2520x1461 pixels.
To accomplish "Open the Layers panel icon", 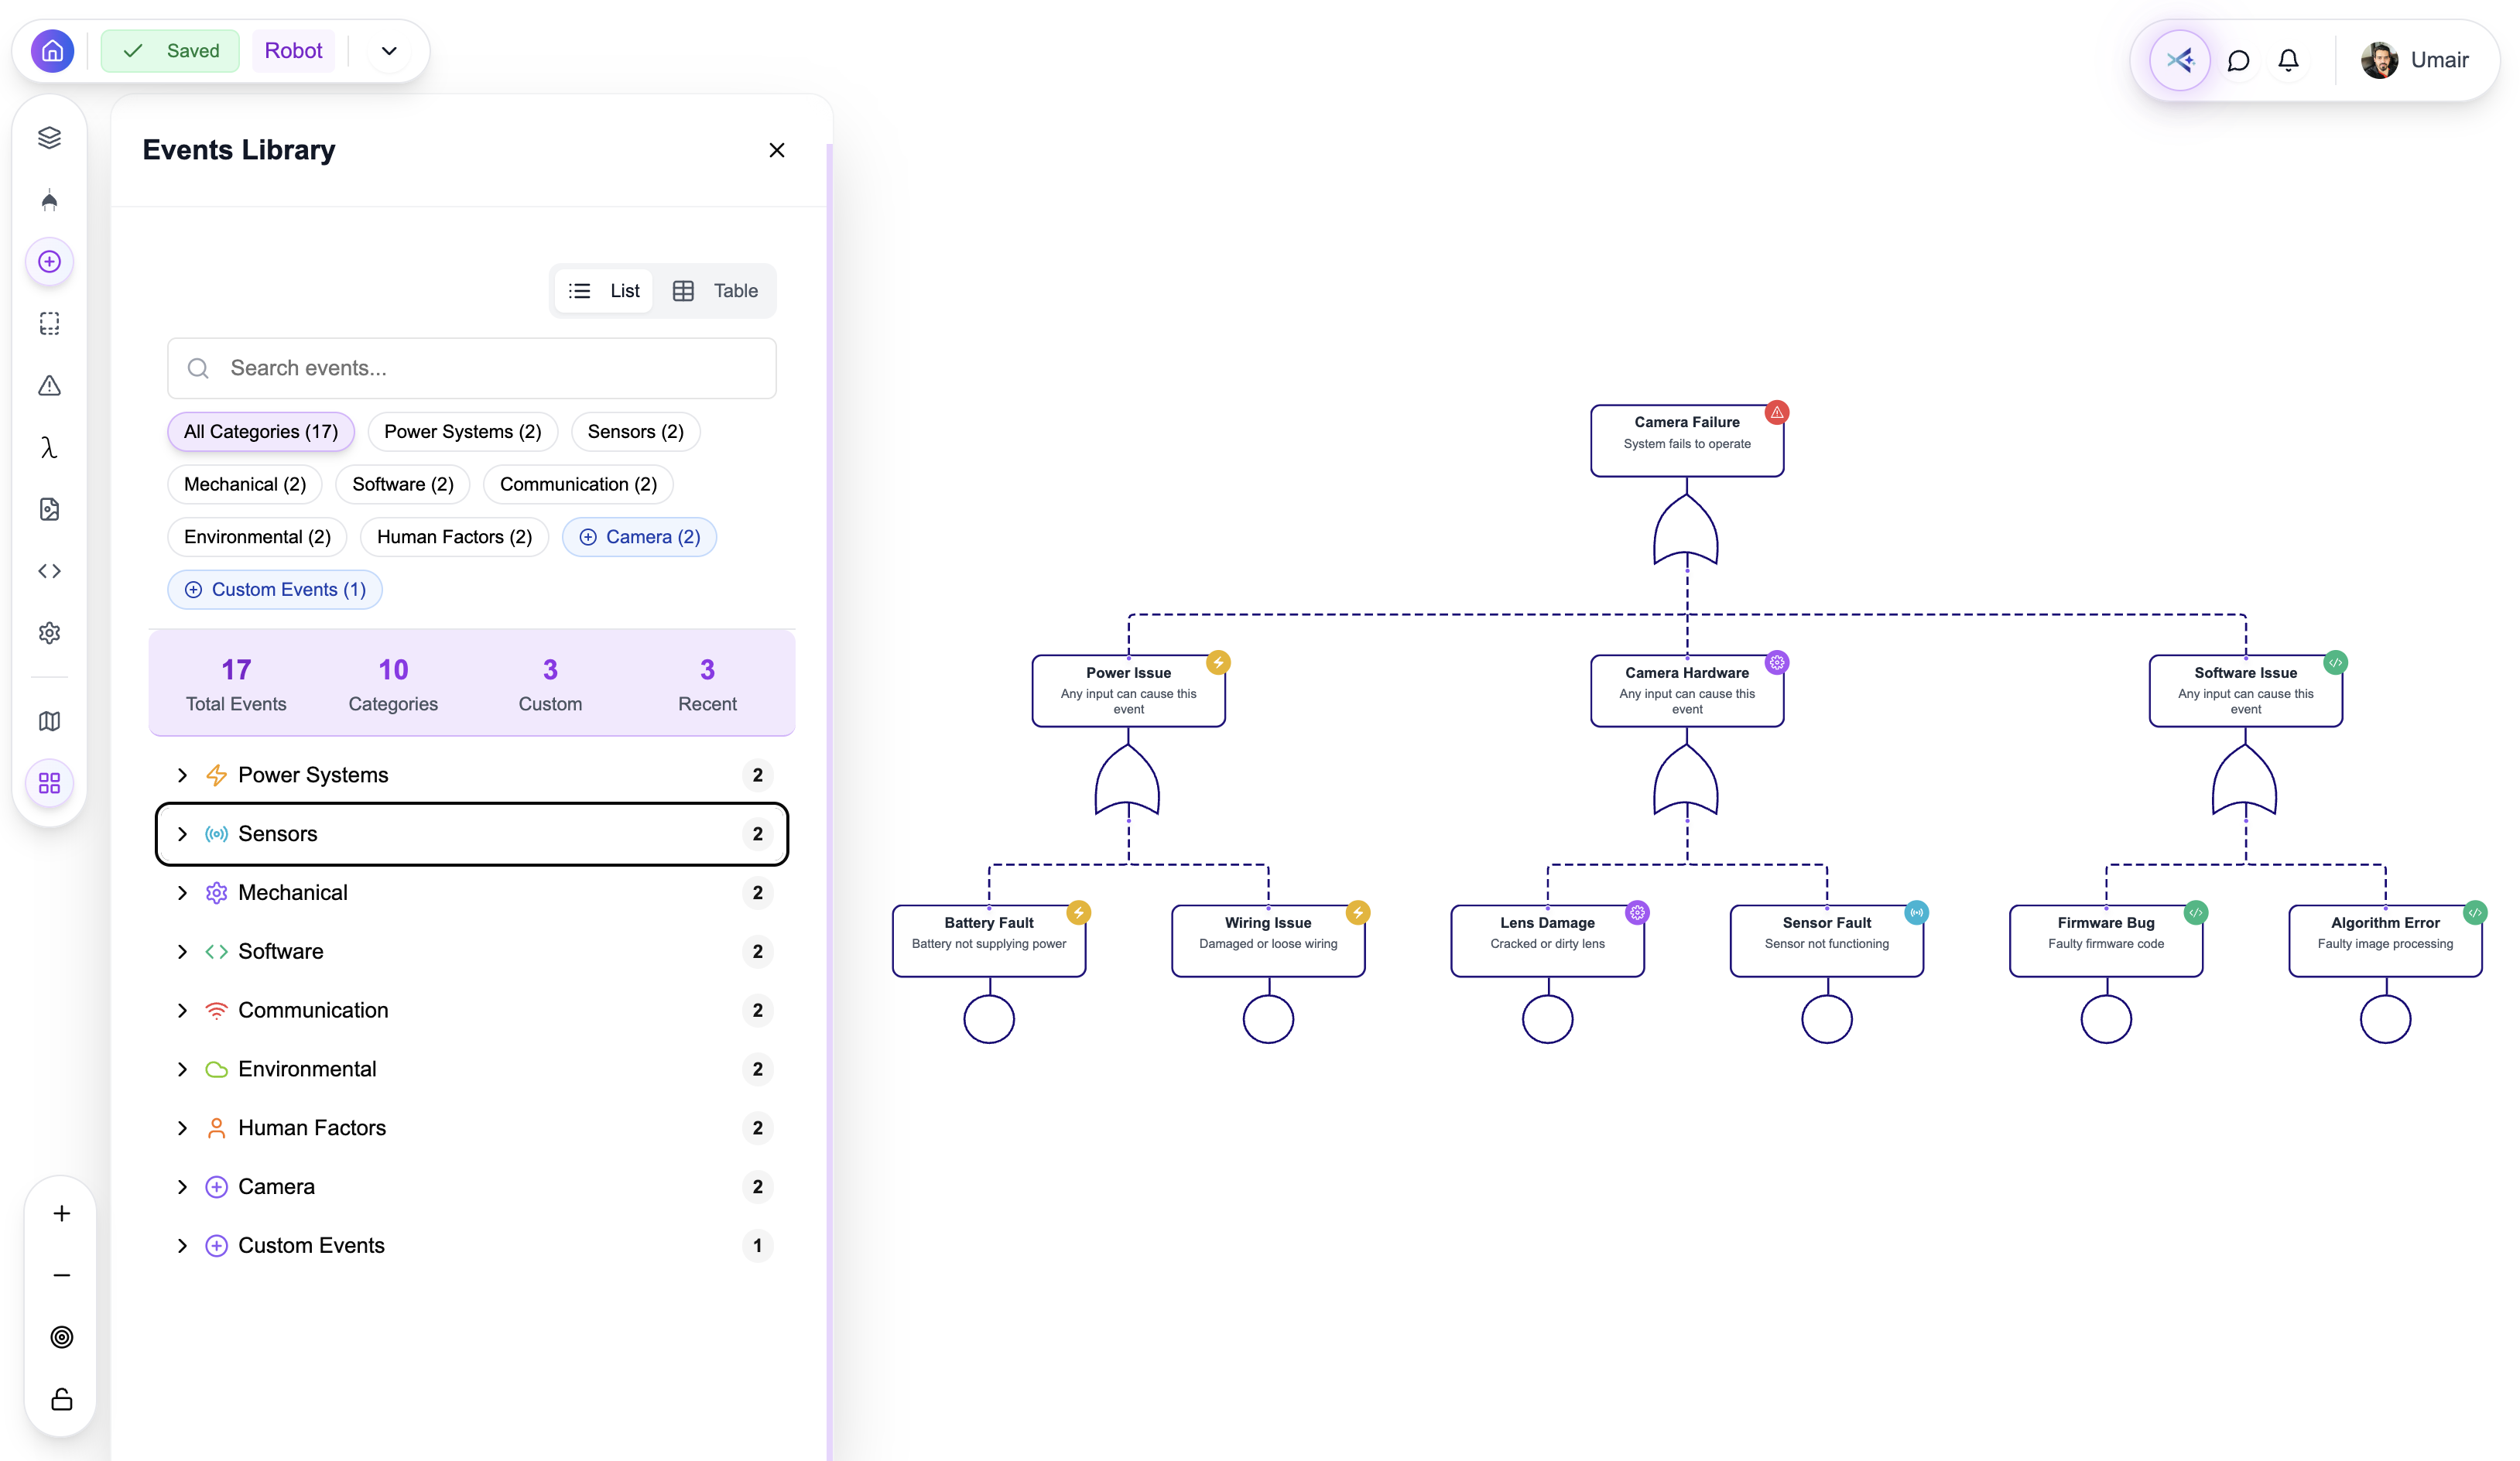I will coord(49,137).
